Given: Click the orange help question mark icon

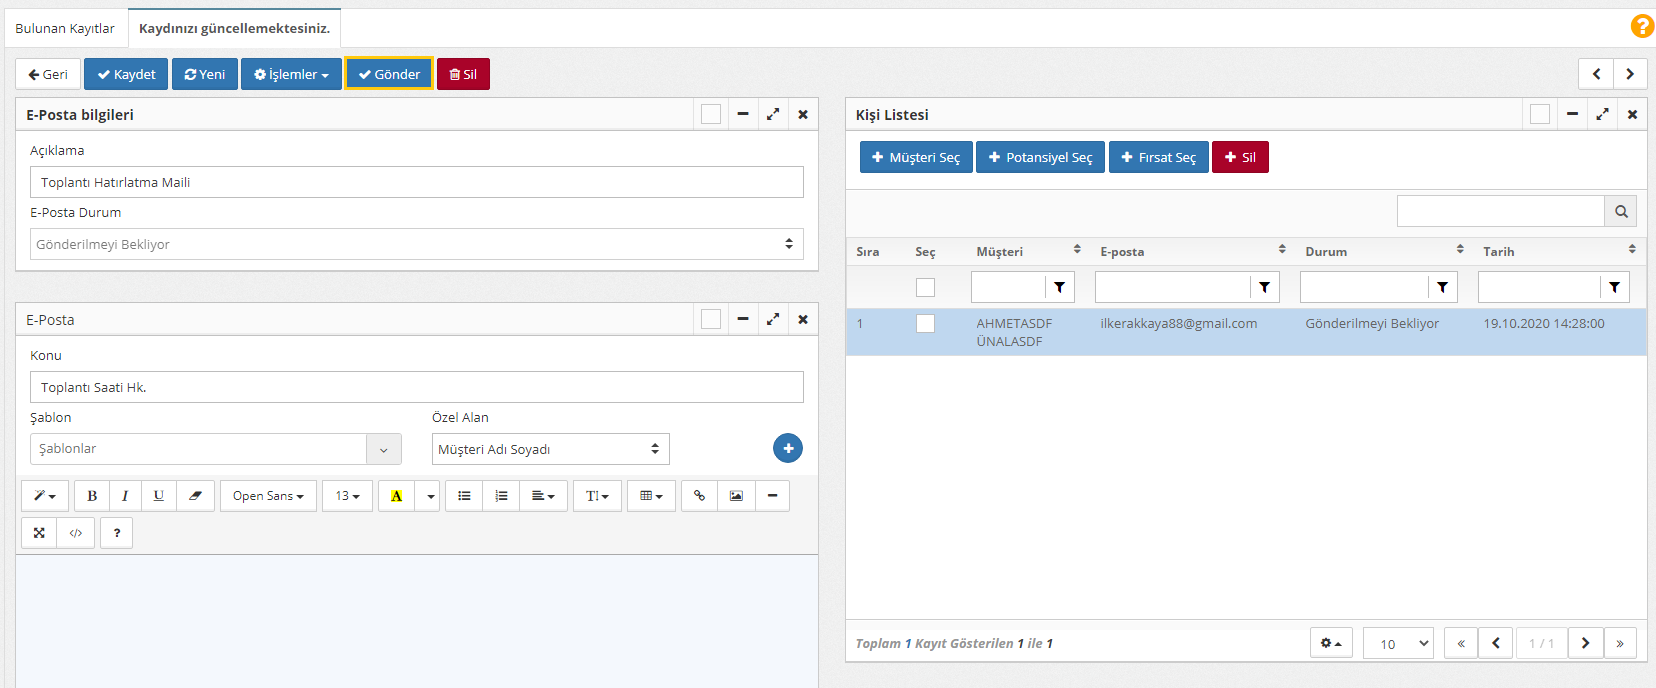Looking at the screenshot, I should pos(1641,26).
